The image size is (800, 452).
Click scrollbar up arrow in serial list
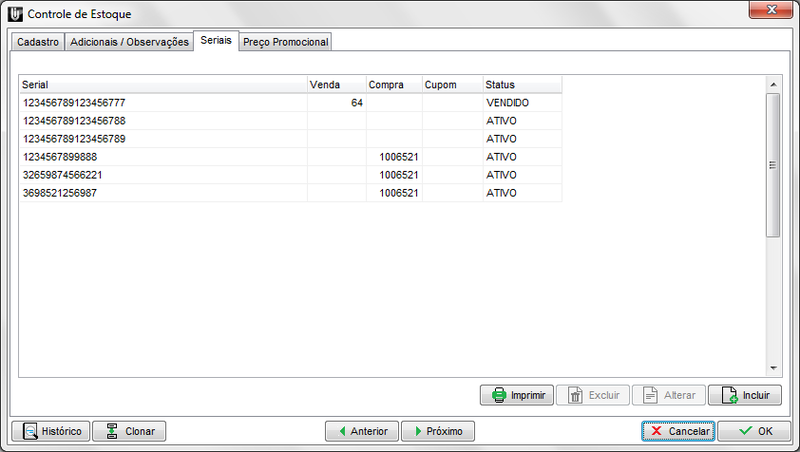click(x=772, y=84)
